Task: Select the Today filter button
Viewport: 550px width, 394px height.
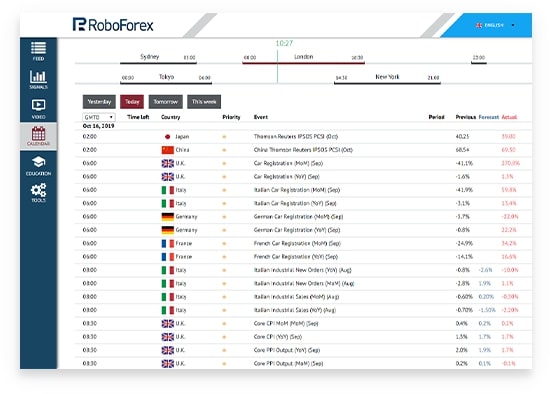Action: 132,102
